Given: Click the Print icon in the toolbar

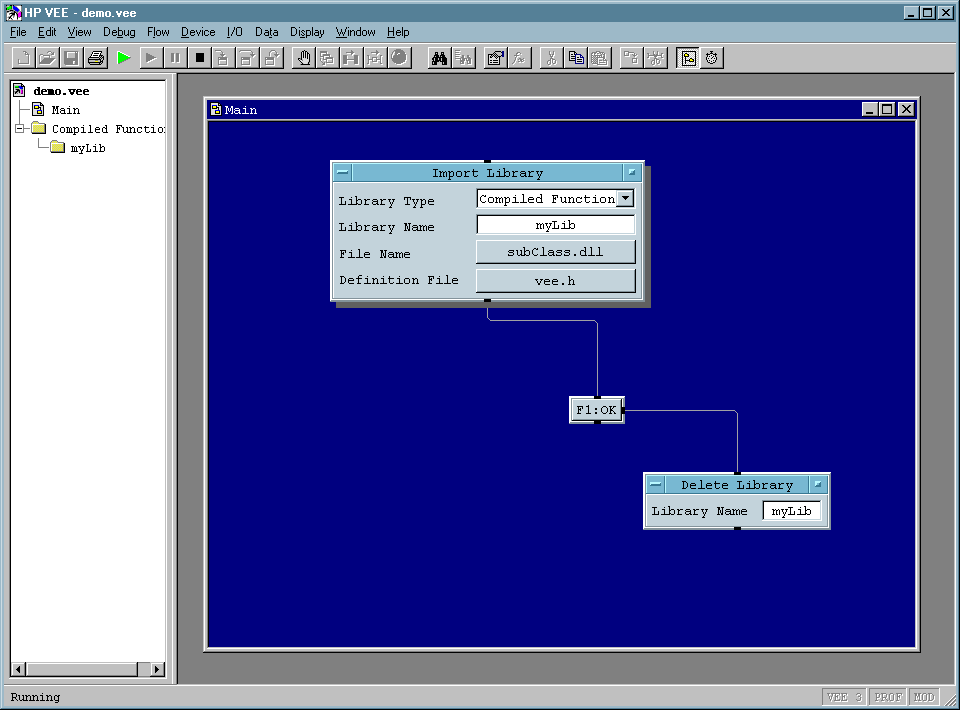Looking at the screenshot, I should (96, 58).
